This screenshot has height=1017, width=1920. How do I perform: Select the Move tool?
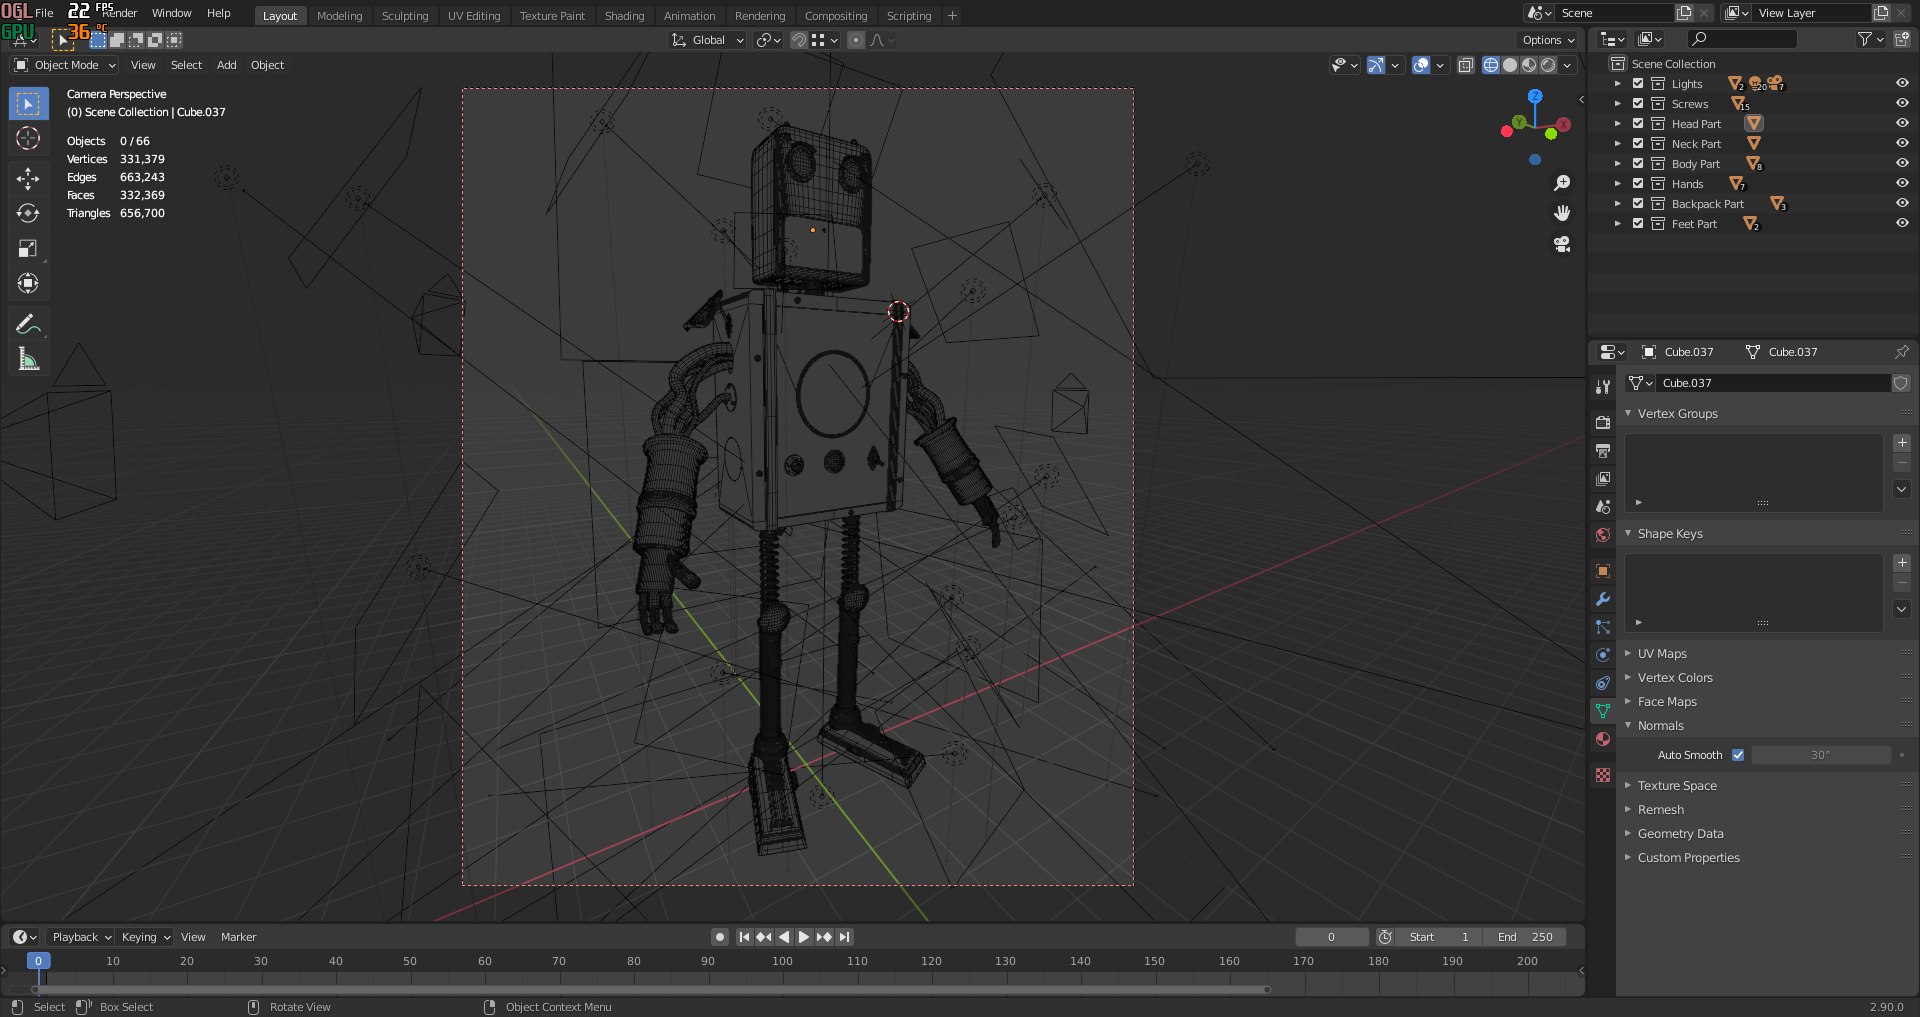click(x=28, y=179)
